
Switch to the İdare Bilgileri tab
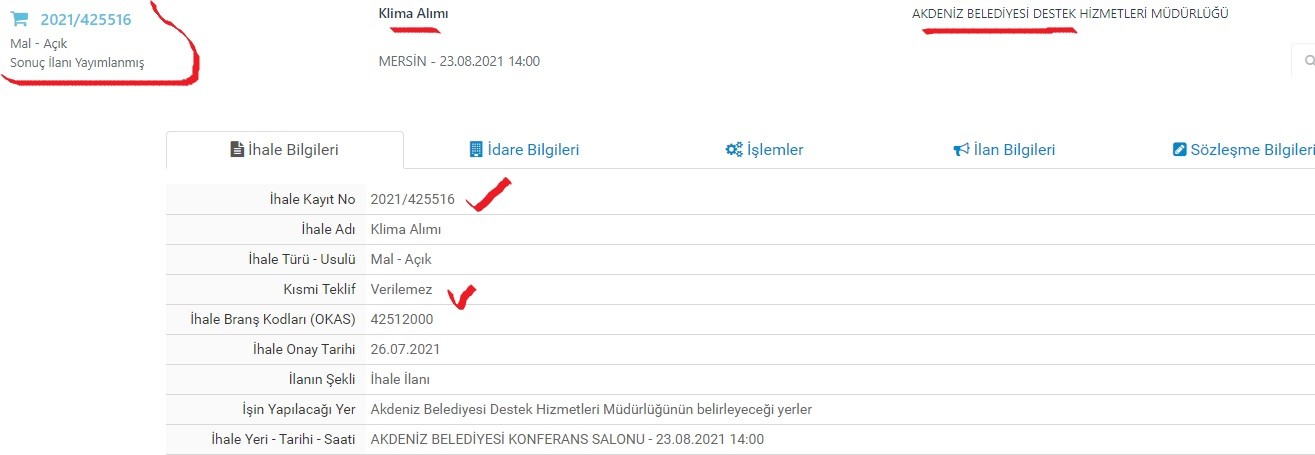(524, 150)
